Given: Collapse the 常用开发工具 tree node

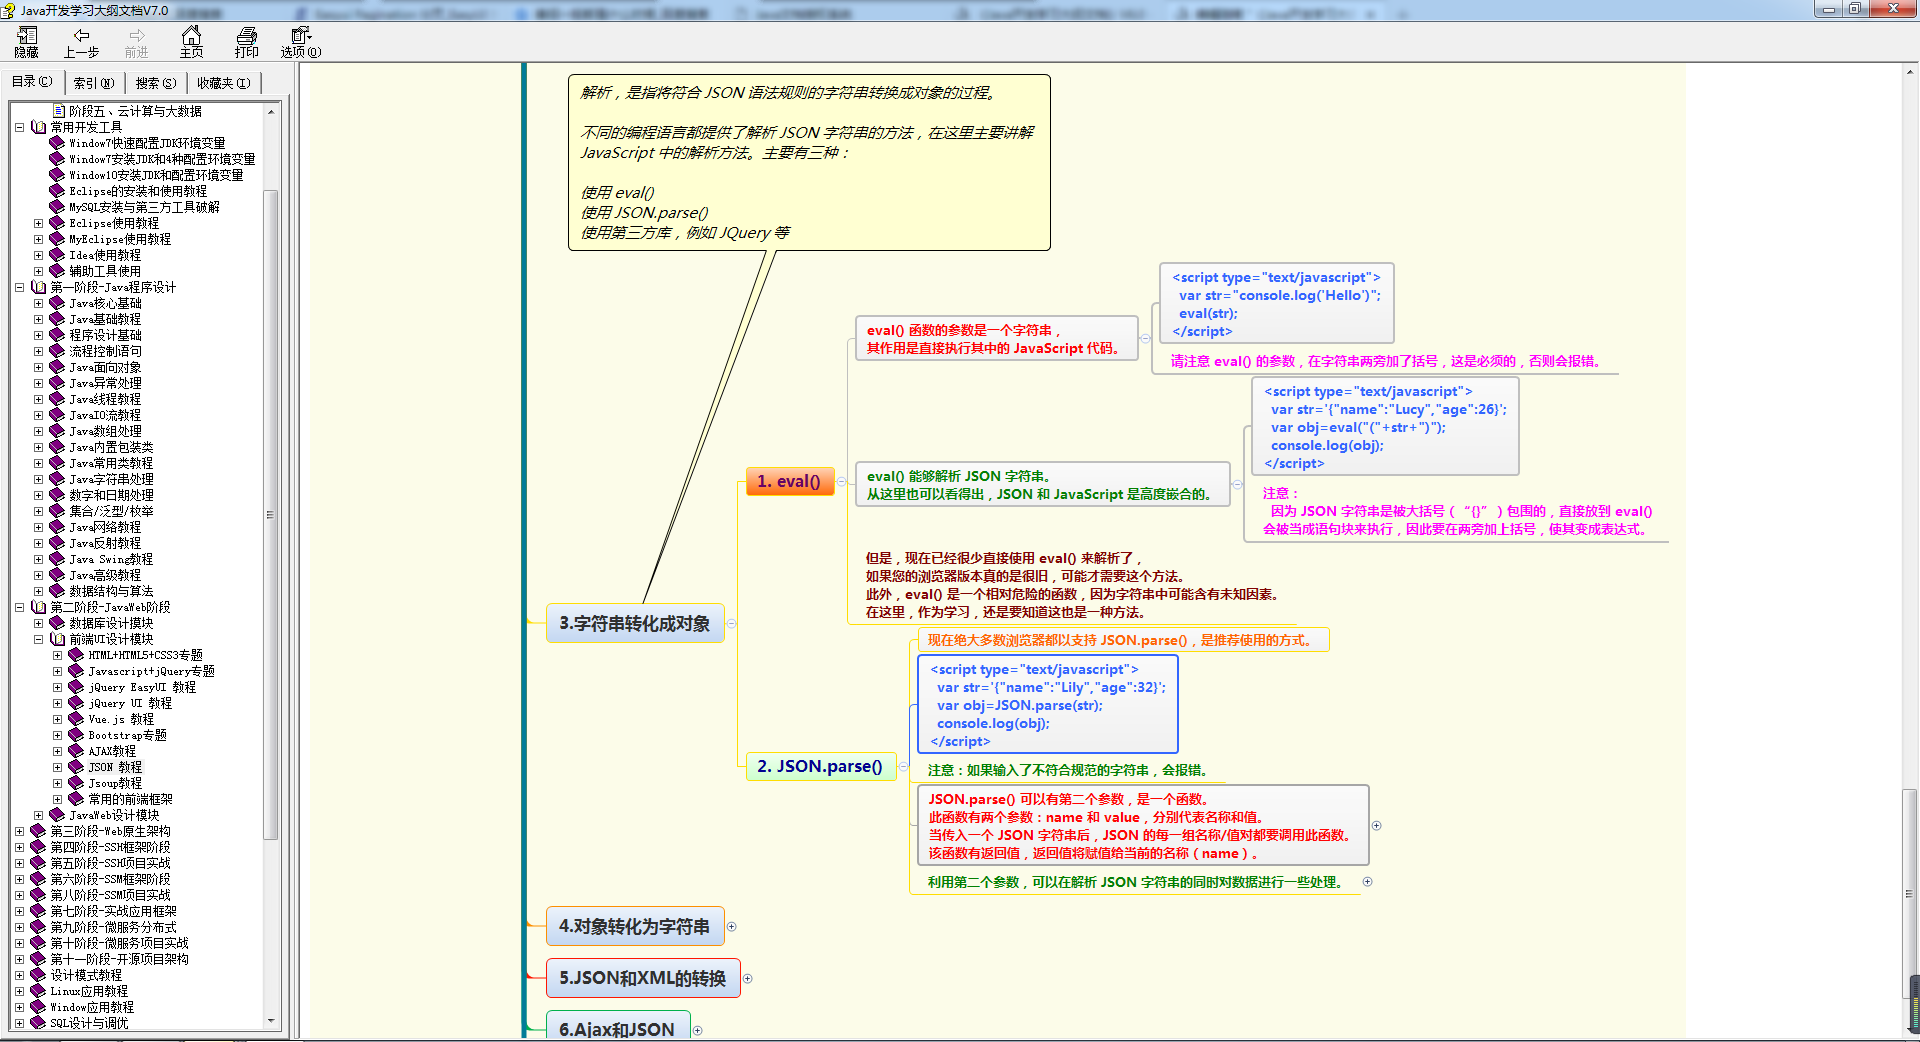Looking at the screenshot, I should (19, 127).
